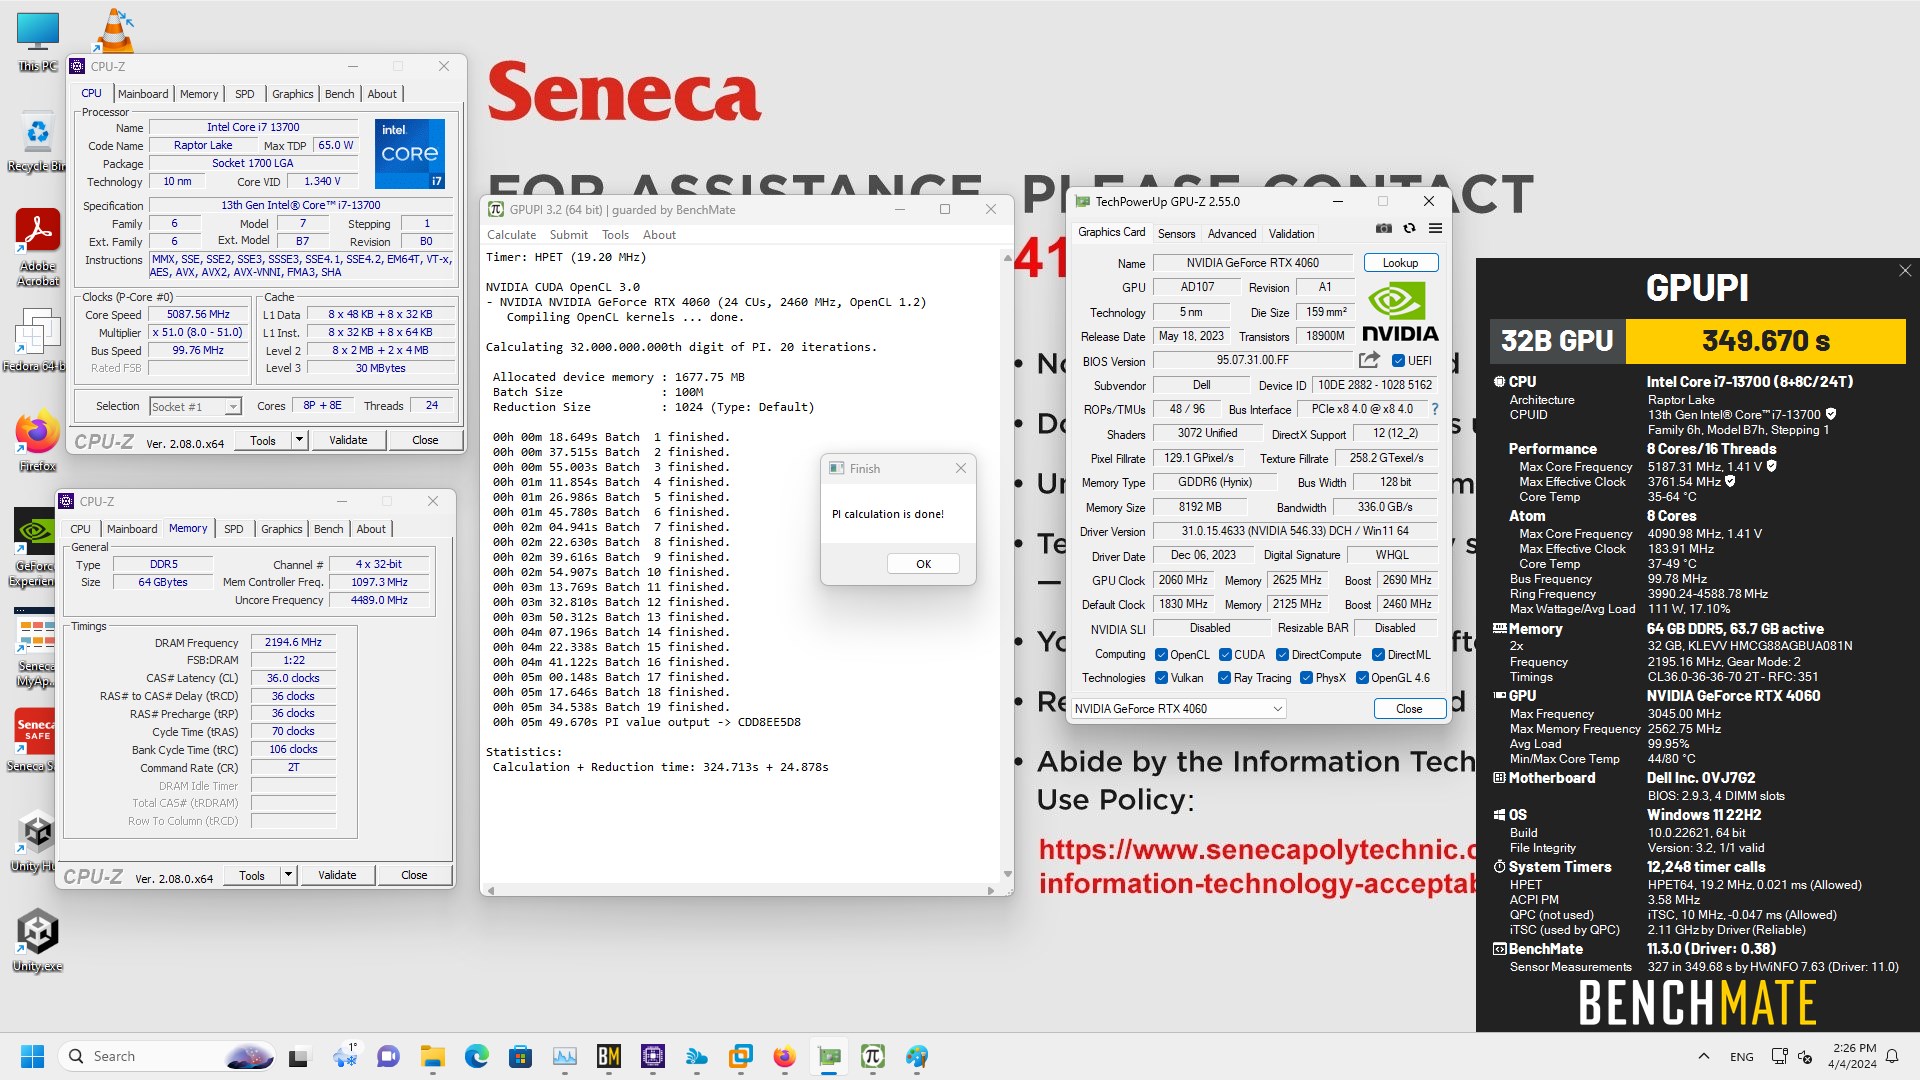This screenshot has height=1080, width=1920.
Task: Toggle the Vulkan checkbox
Action: pyautogui.click(x=1161, y=678)
